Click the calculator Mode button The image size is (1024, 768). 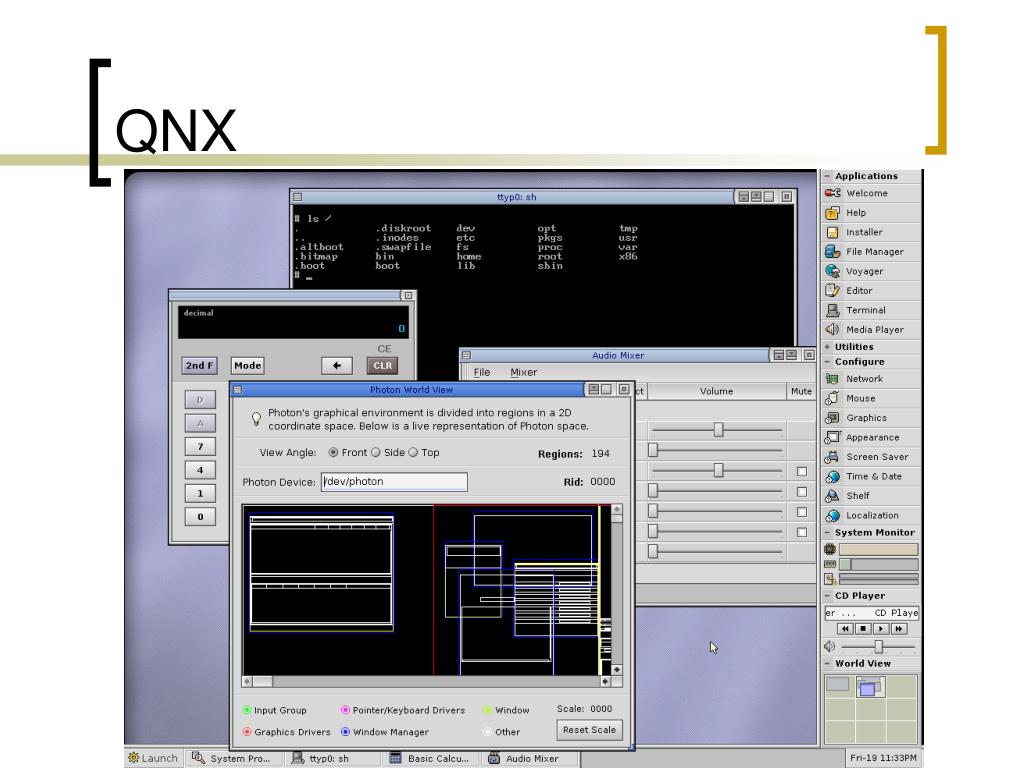[x=248, y=366]
